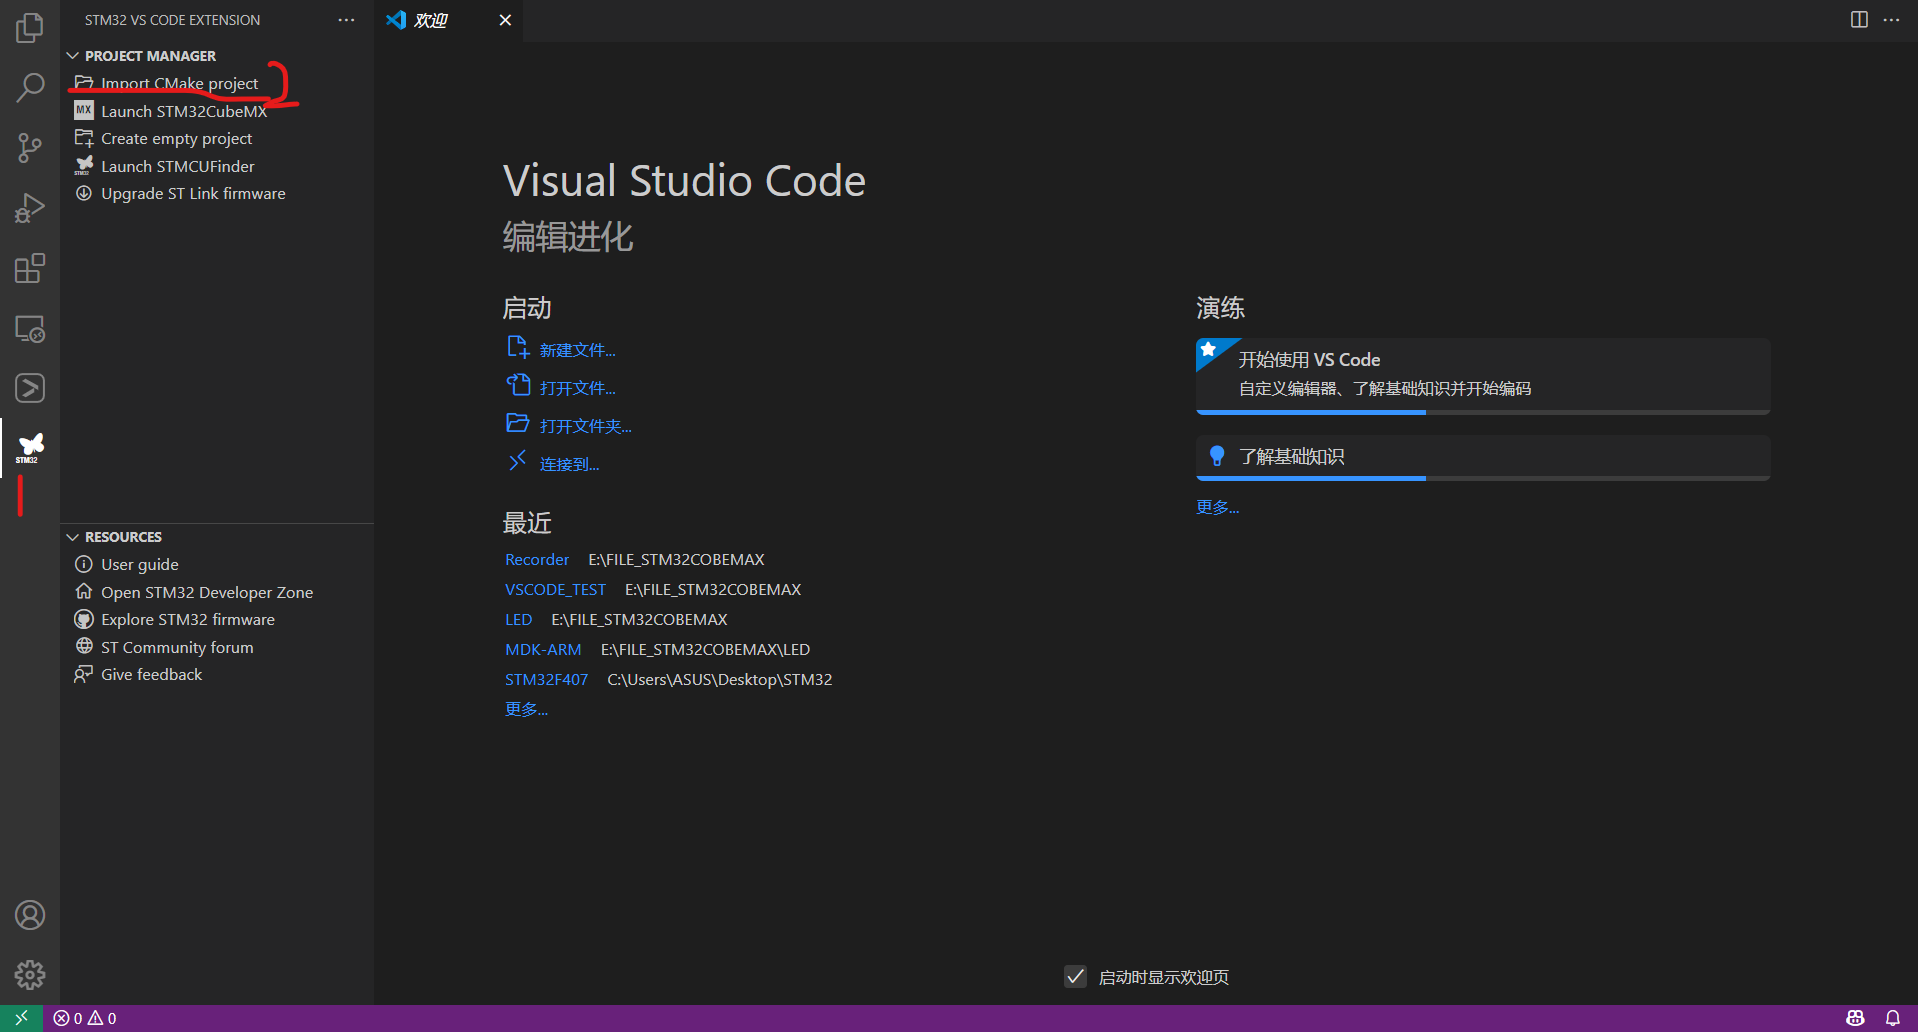1918x1032 pixels.
Task: Collapse the RESOURCES section
Action: point(72,536)
